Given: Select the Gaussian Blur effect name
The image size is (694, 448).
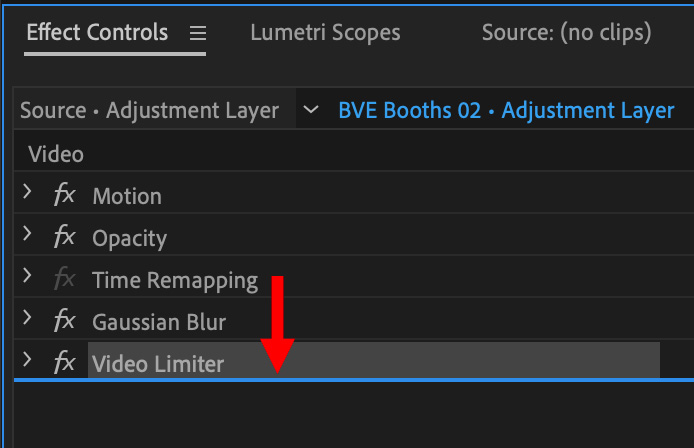Looking at the screenshot, I should coord(159,322).
